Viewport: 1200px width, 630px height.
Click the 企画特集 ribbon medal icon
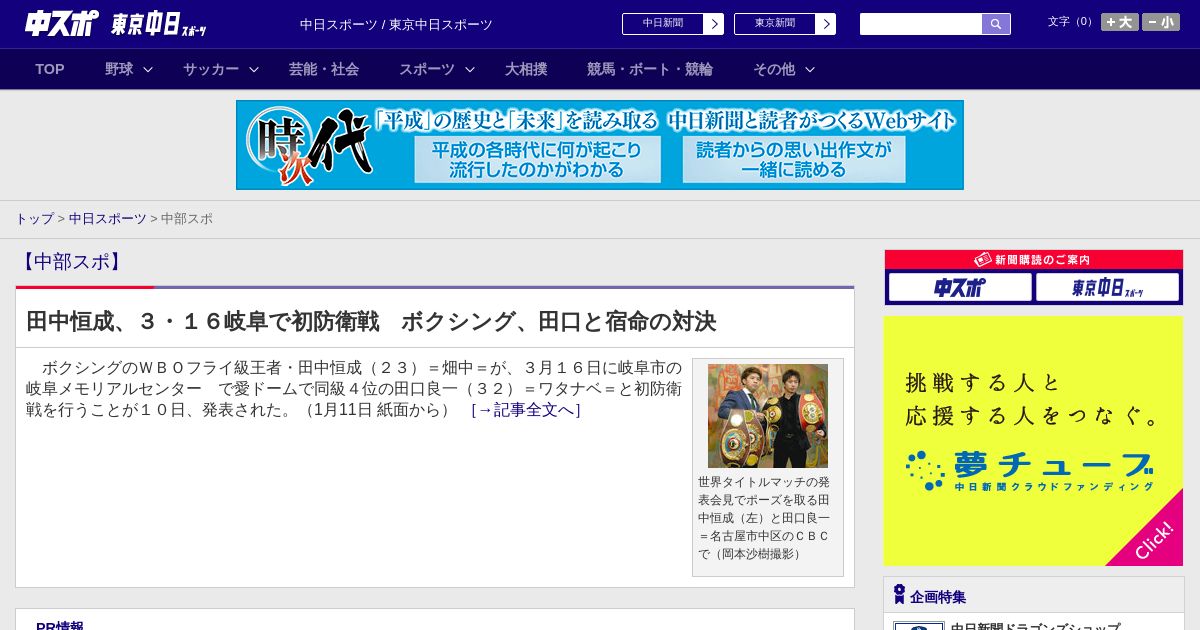coord(899,595)
